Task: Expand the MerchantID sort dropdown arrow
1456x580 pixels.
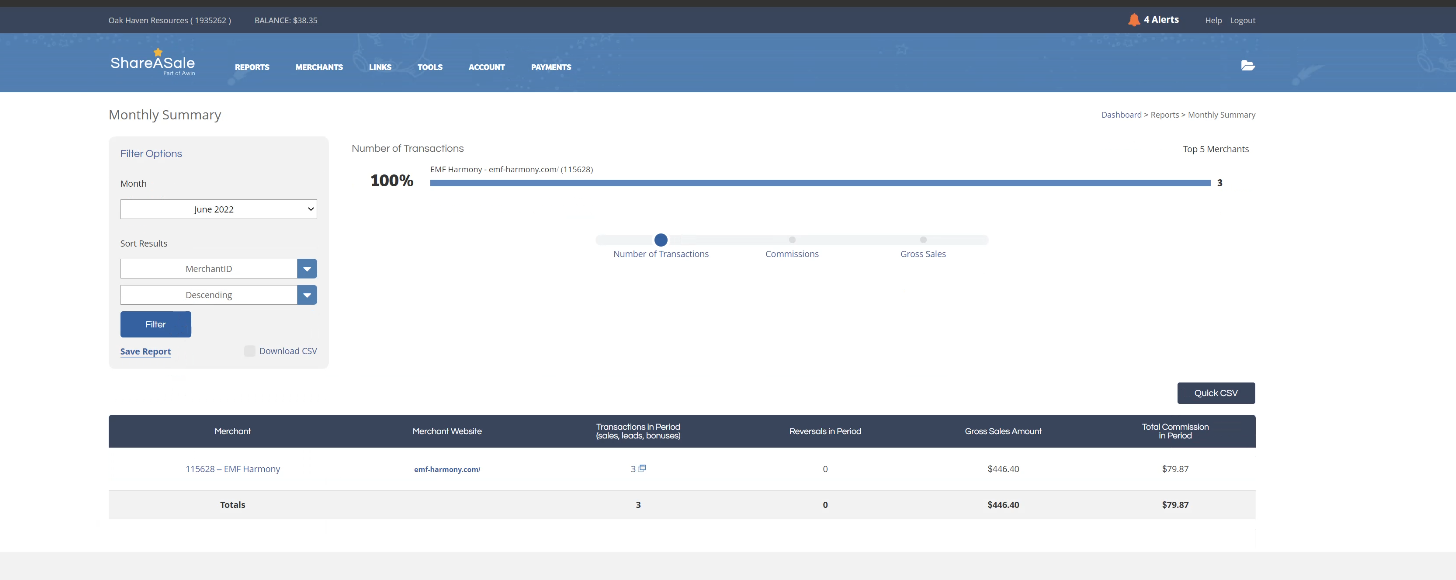Action: pyautogui.click(x=307, y=269)
